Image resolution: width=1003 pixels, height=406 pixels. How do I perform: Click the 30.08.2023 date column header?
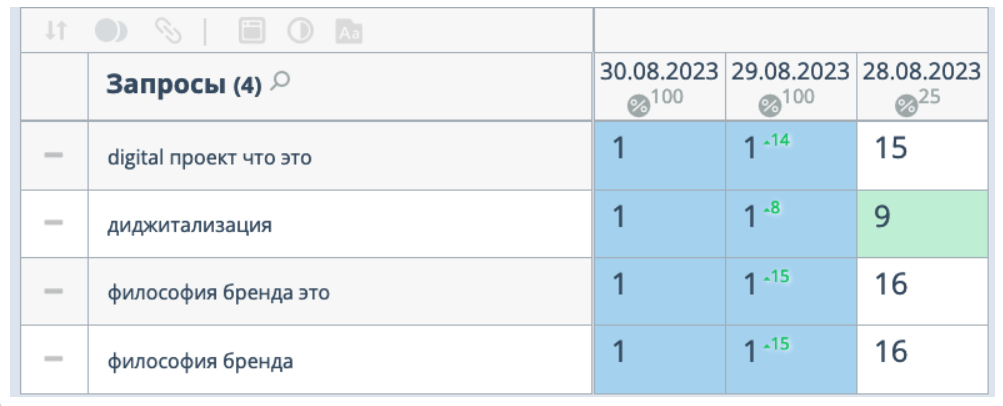pos(659,72)
